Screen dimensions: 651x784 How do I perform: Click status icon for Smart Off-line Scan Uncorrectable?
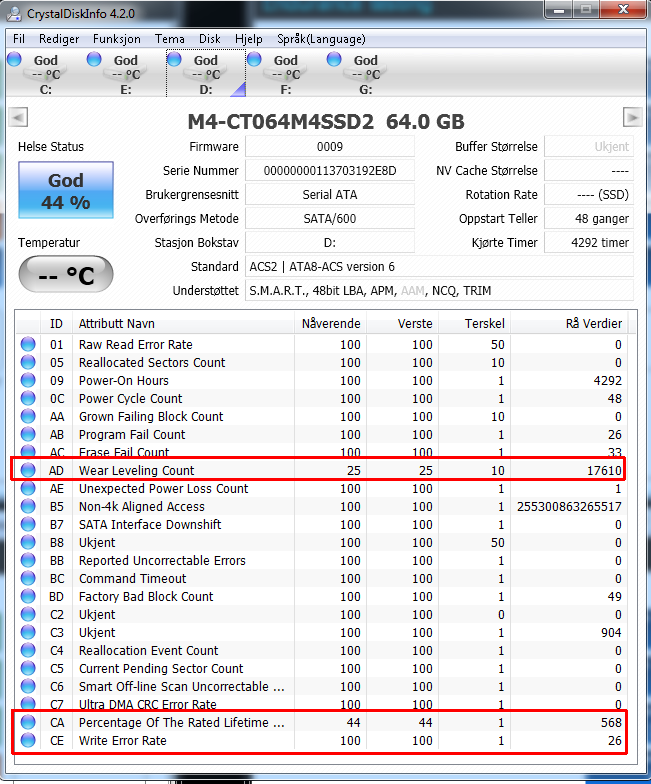click(28, 686)
